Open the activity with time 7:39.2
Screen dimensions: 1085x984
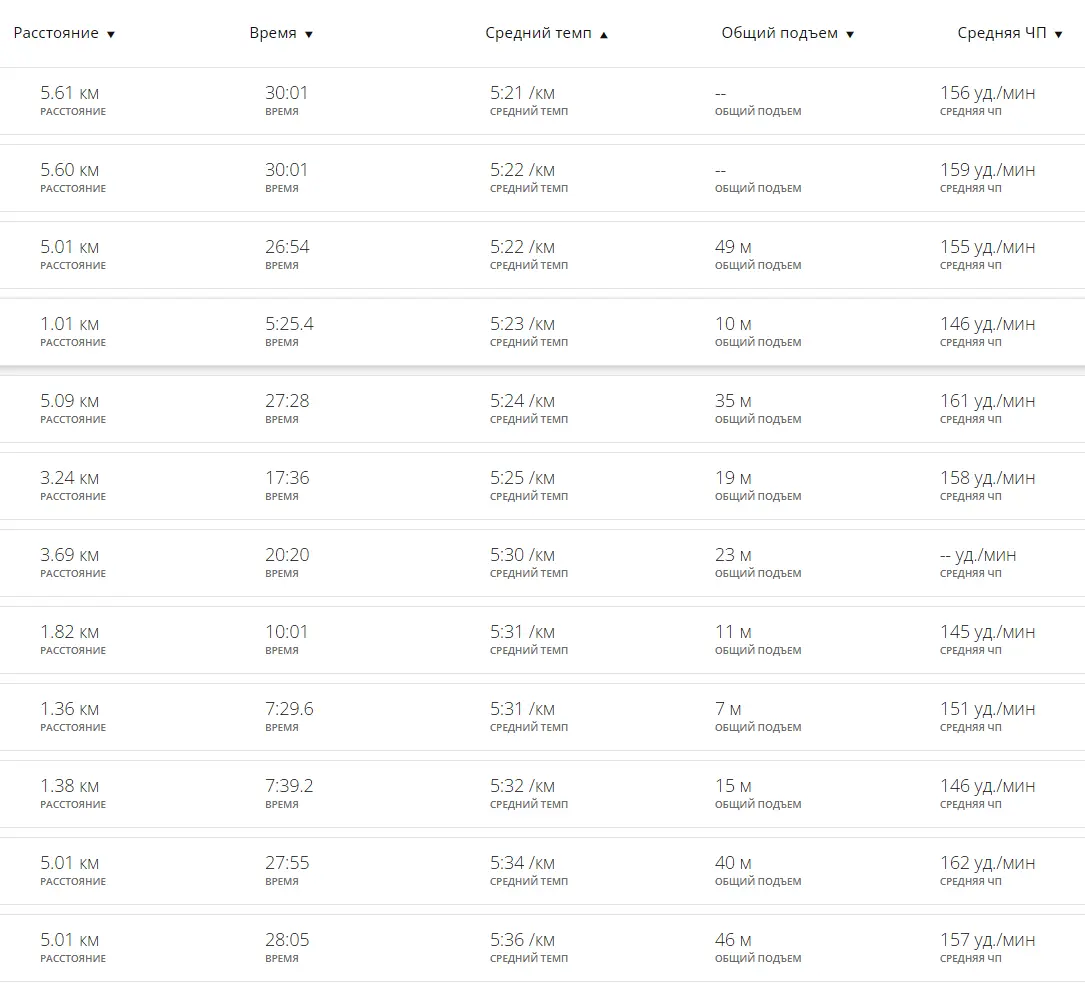542,794
